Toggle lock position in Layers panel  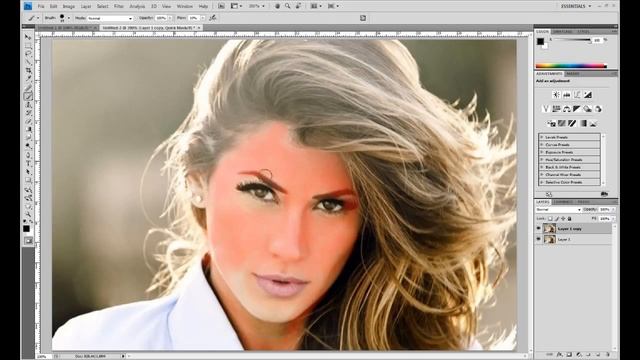point(563,219)
